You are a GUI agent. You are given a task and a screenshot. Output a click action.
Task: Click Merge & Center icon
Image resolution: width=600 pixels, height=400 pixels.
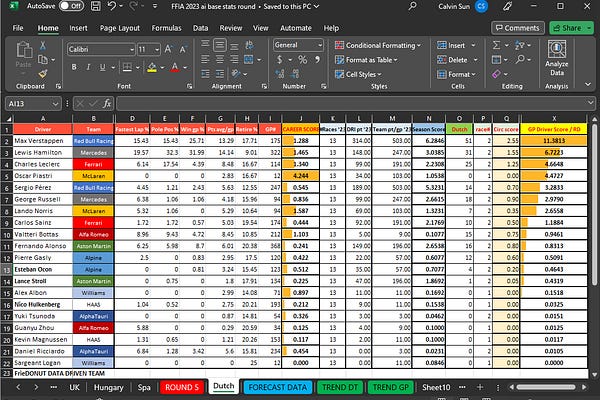tap(249, 60)
